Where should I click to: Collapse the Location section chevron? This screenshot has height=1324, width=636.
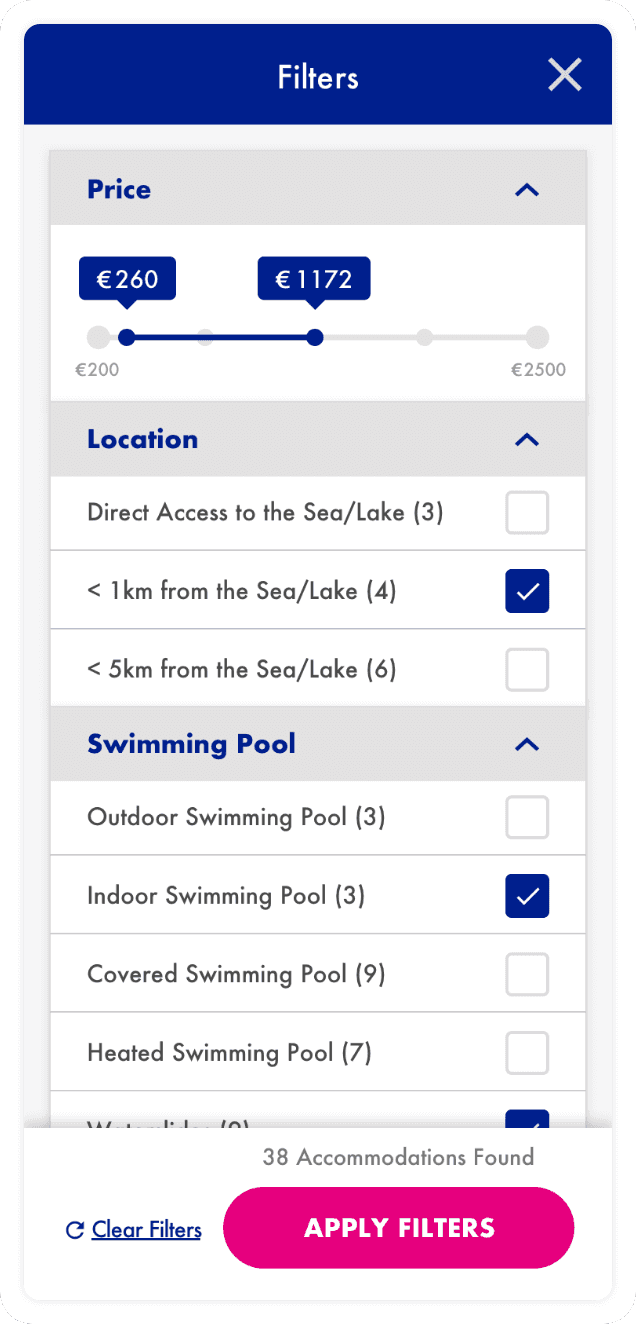(526, 440)
